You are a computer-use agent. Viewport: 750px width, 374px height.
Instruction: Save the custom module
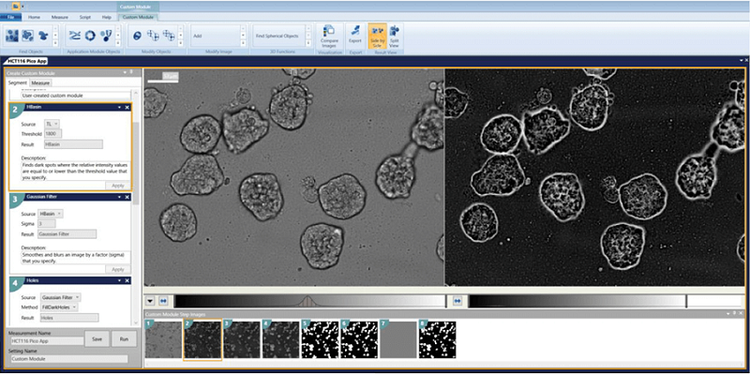pos(97,339)
